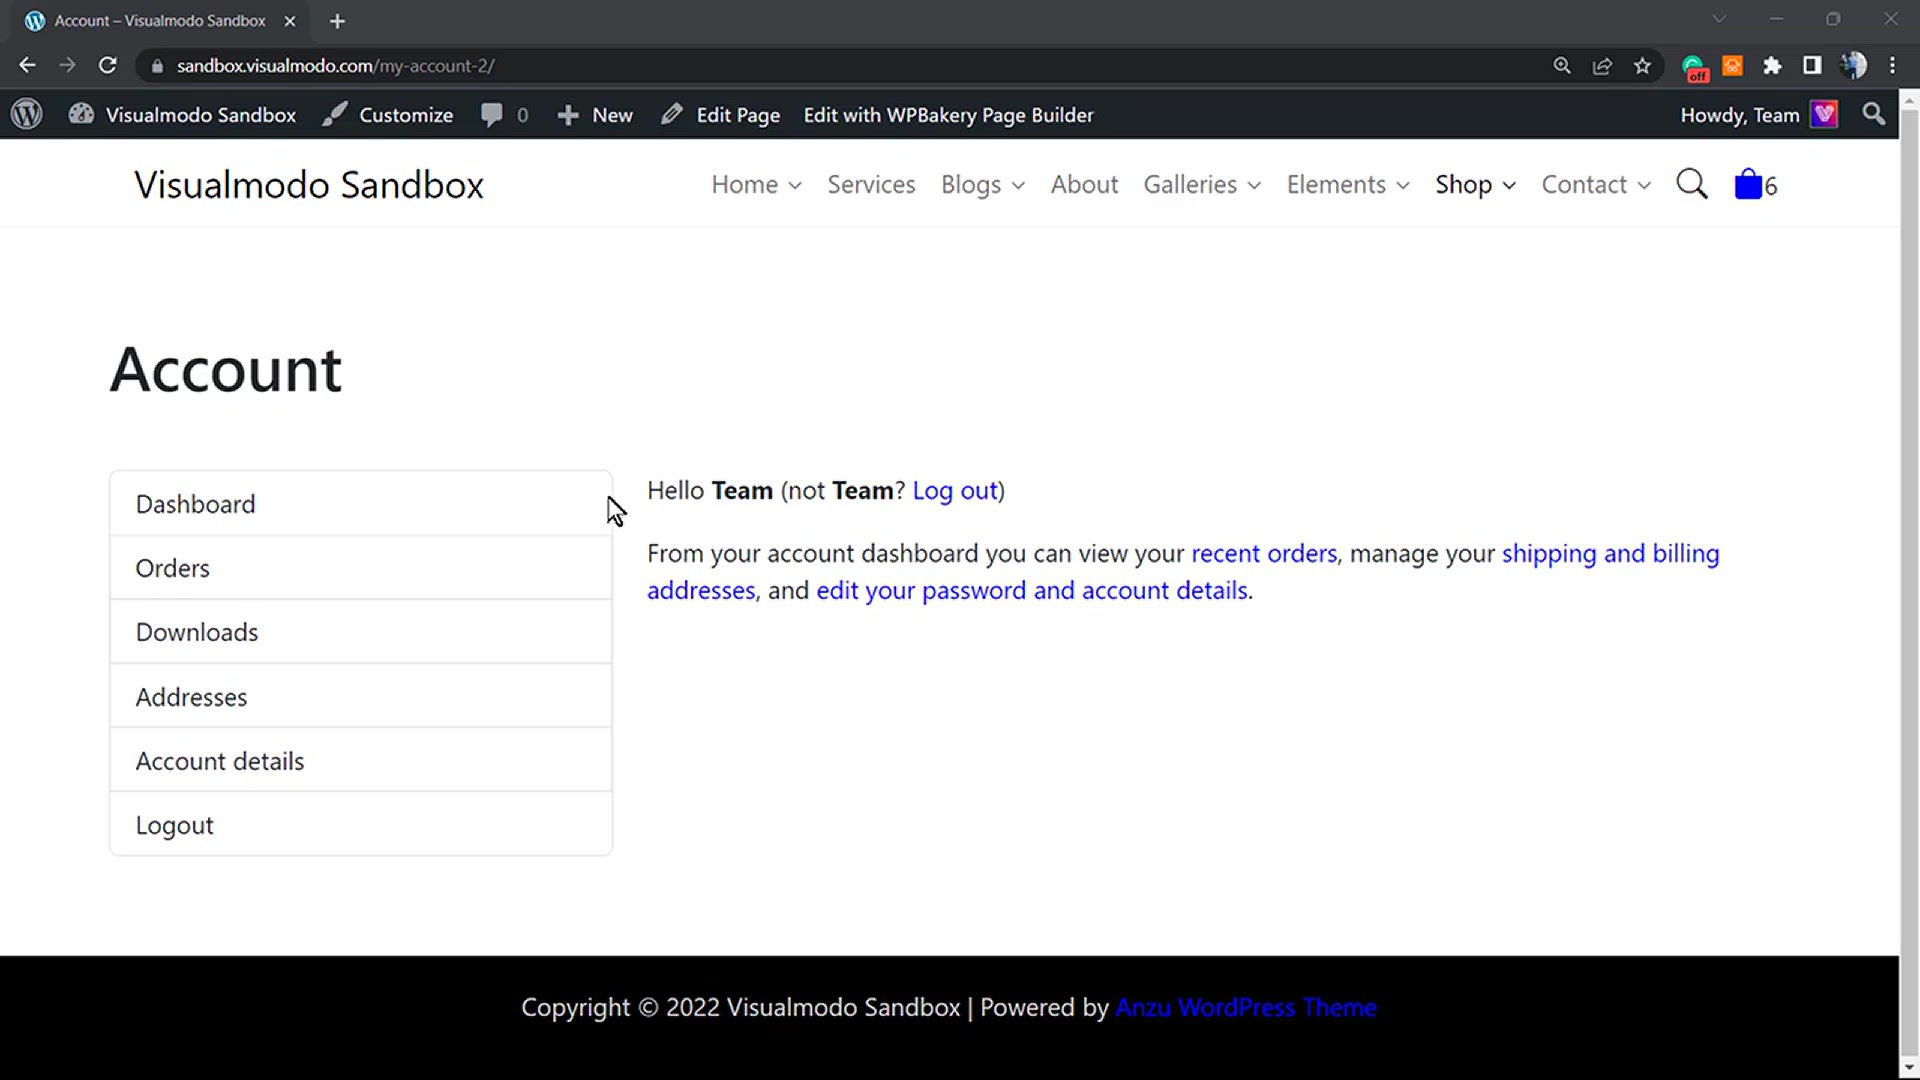Share this page icon in address bar
The image size is (1920, 1080).
click(x=1602, y=65)
